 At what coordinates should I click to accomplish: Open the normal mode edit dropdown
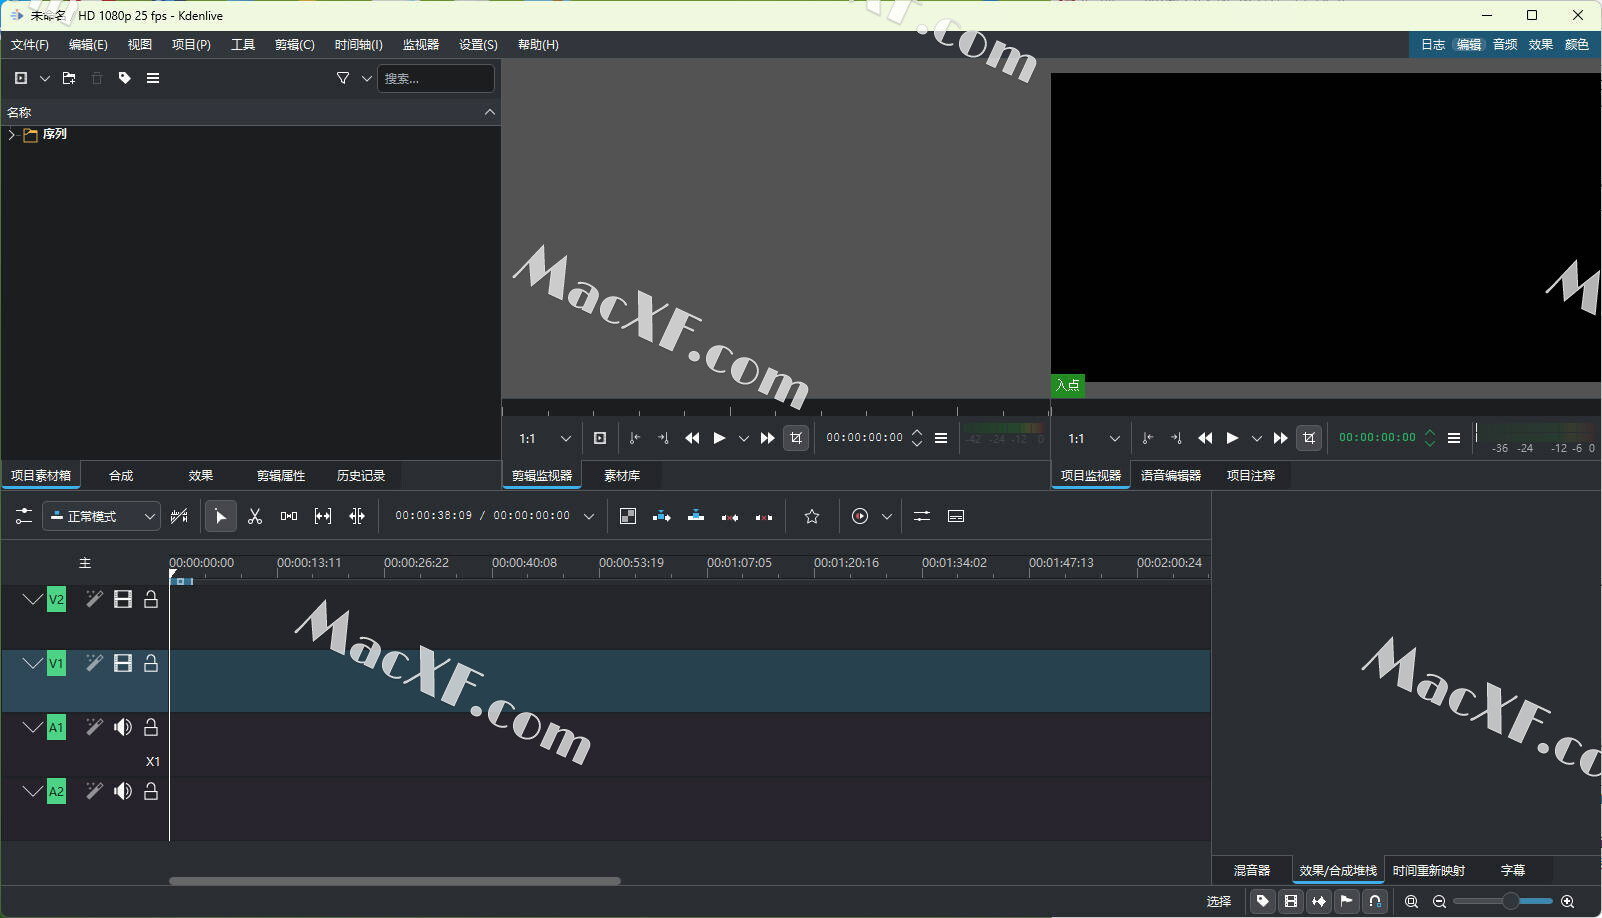coord(101,516)
